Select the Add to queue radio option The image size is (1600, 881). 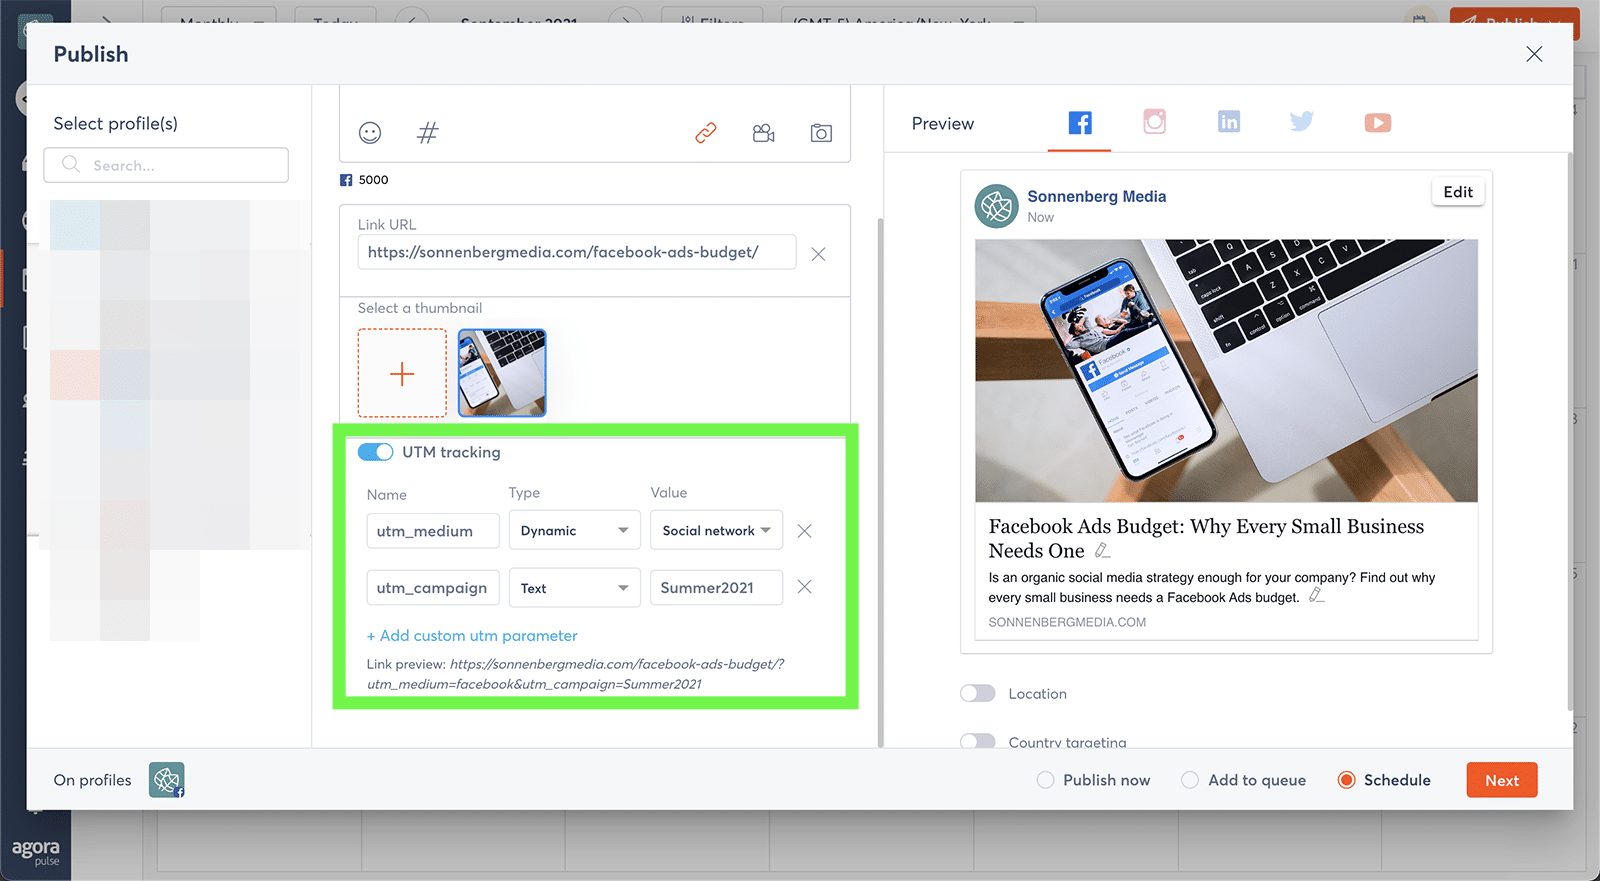pyautogui.click(x=1190, y=780)
